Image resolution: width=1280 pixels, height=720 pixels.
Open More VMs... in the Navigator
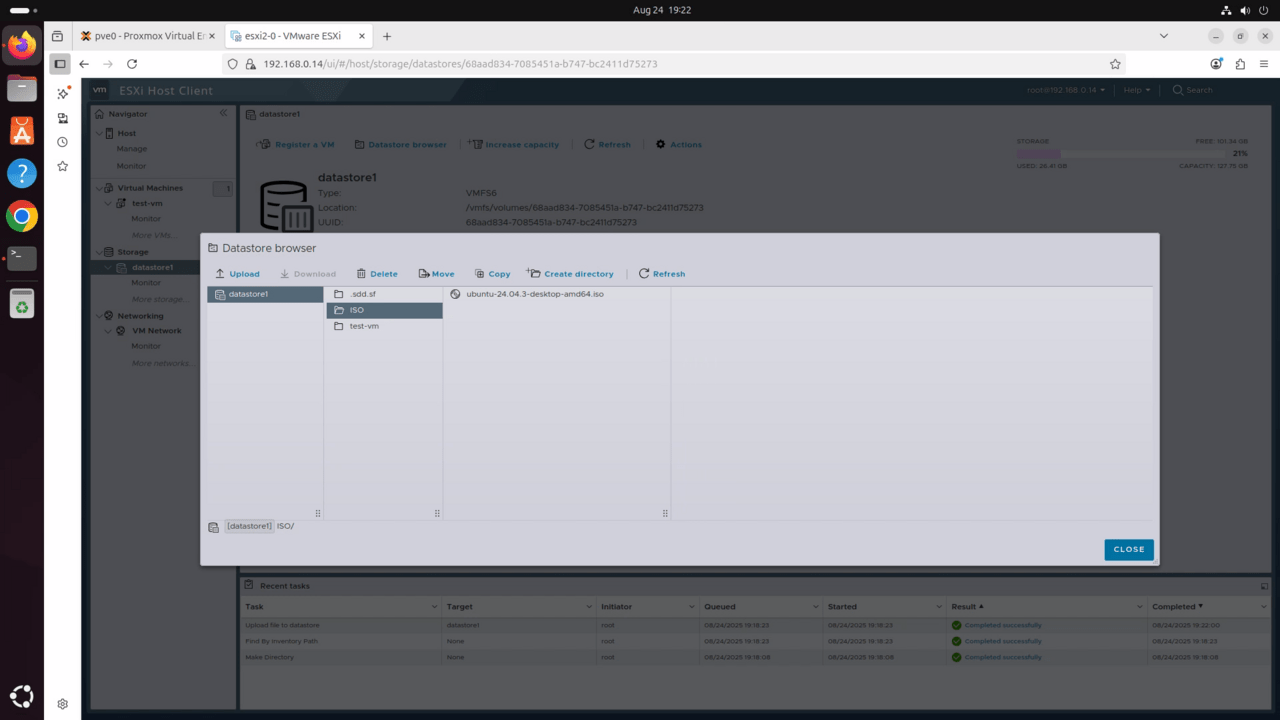(154, 235)
